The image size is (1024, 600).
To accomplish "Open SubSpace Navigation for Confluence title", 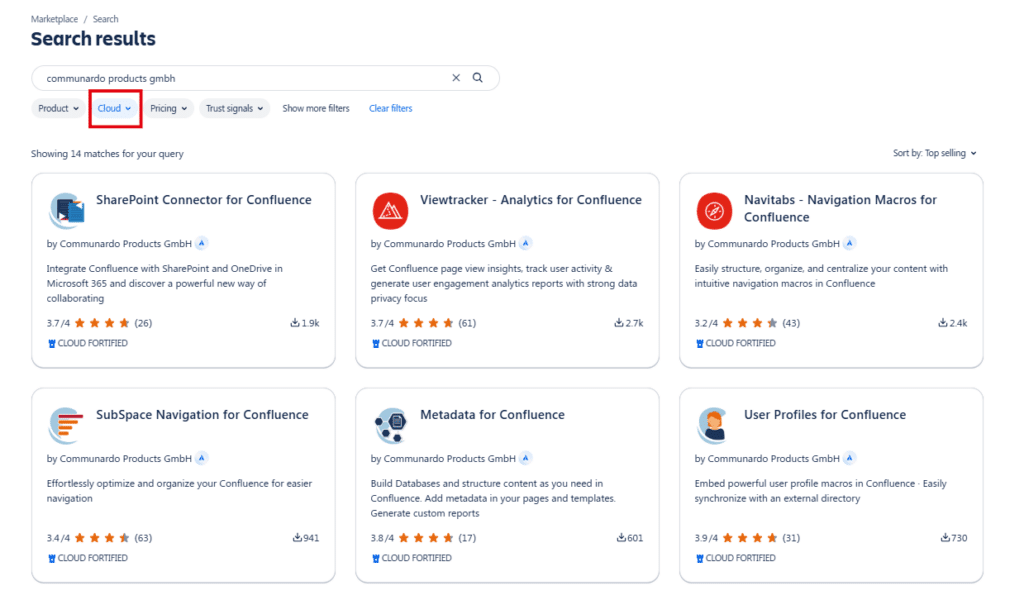I will [202, 415].
